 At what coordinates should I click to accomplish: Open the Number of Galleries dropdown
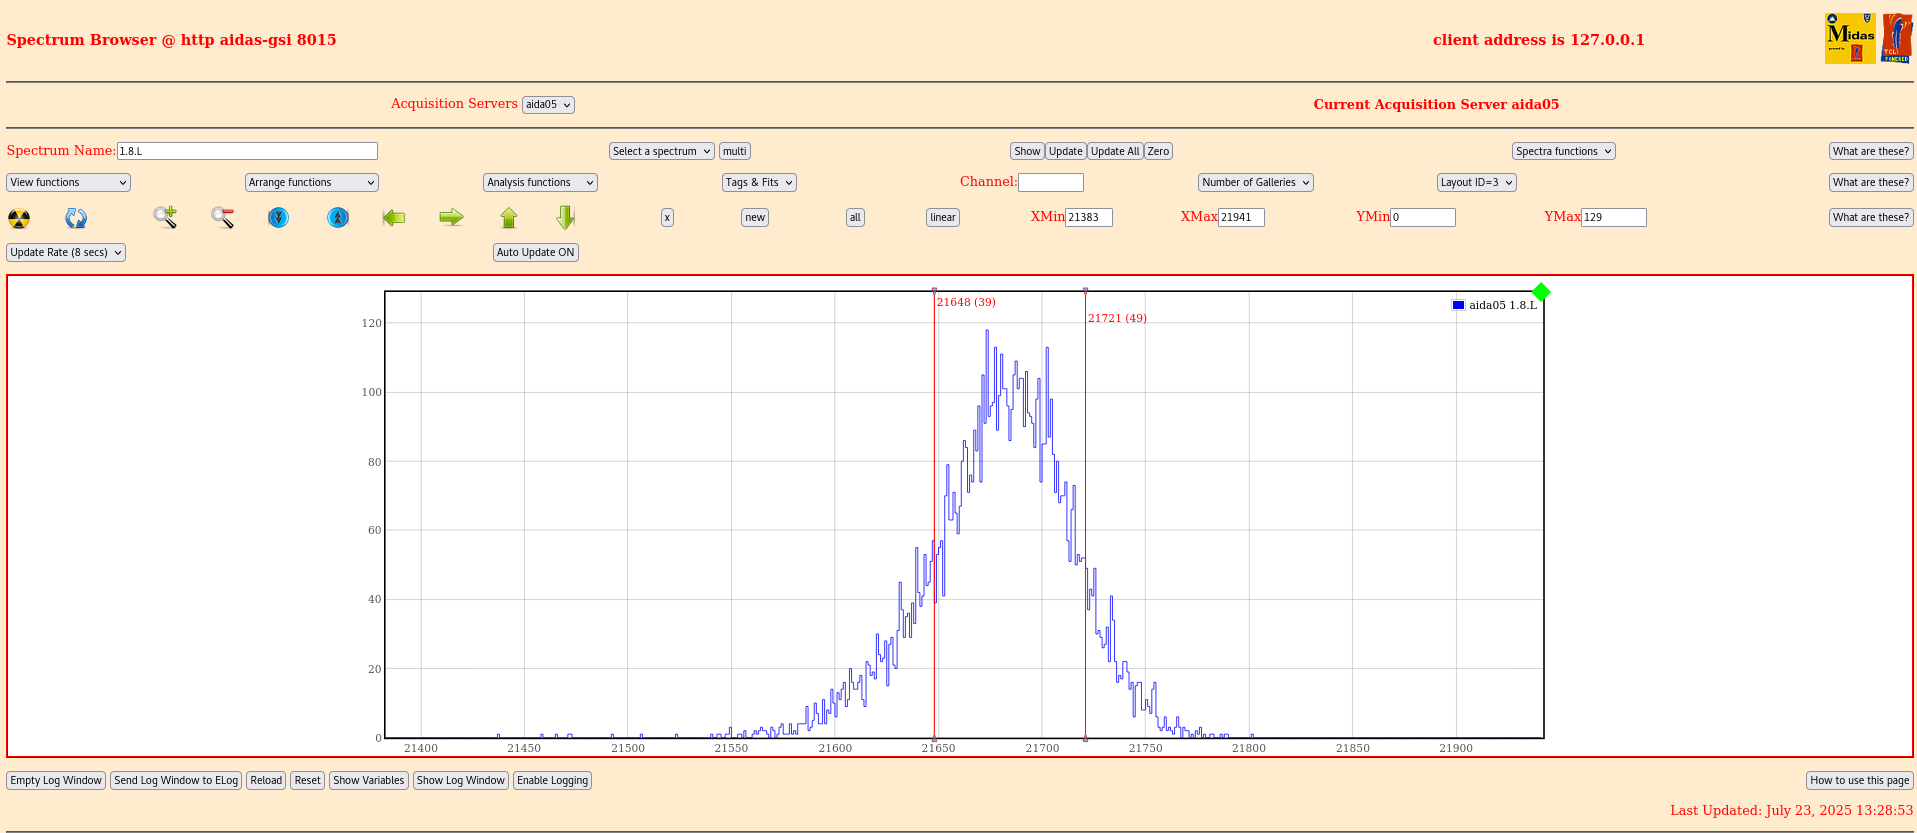coord(1256,182)
